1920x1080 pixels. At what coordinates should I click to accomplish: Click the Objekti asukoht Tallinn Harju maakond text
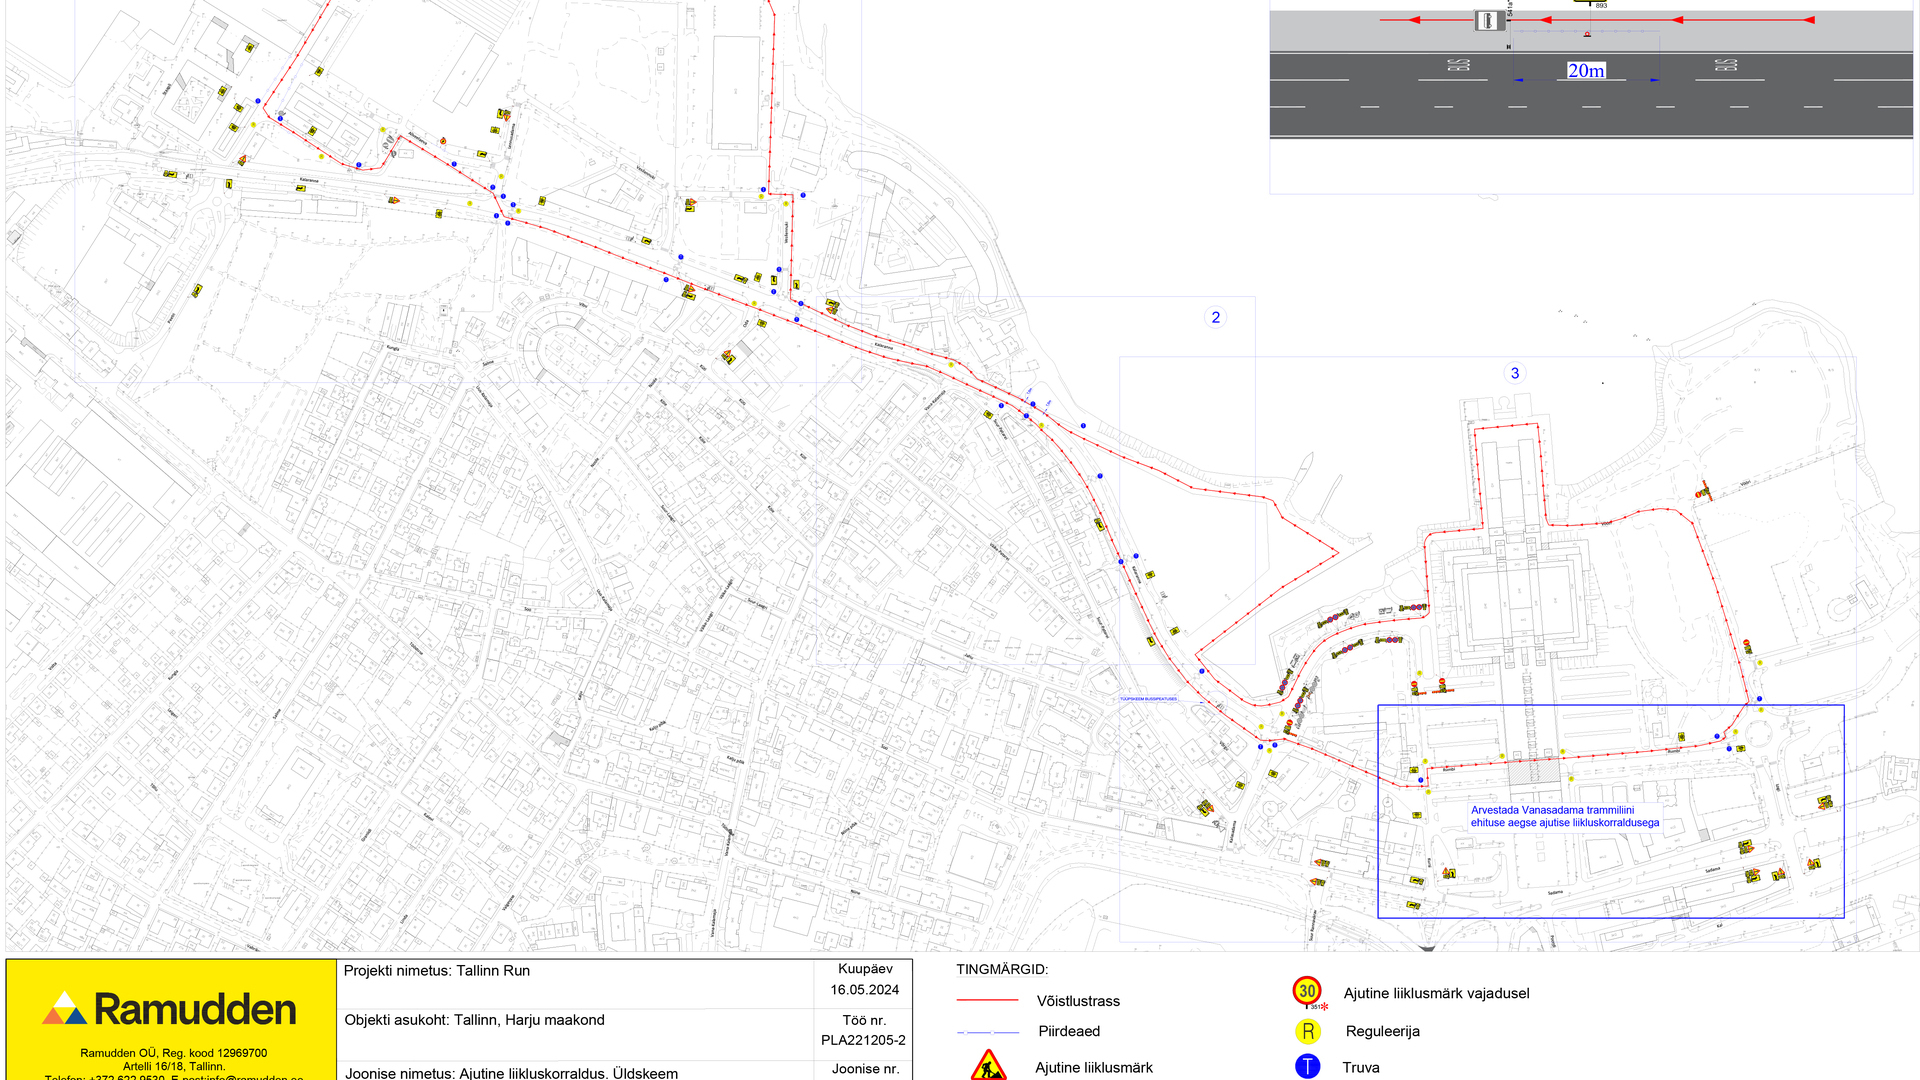[x=474, y=1020]
